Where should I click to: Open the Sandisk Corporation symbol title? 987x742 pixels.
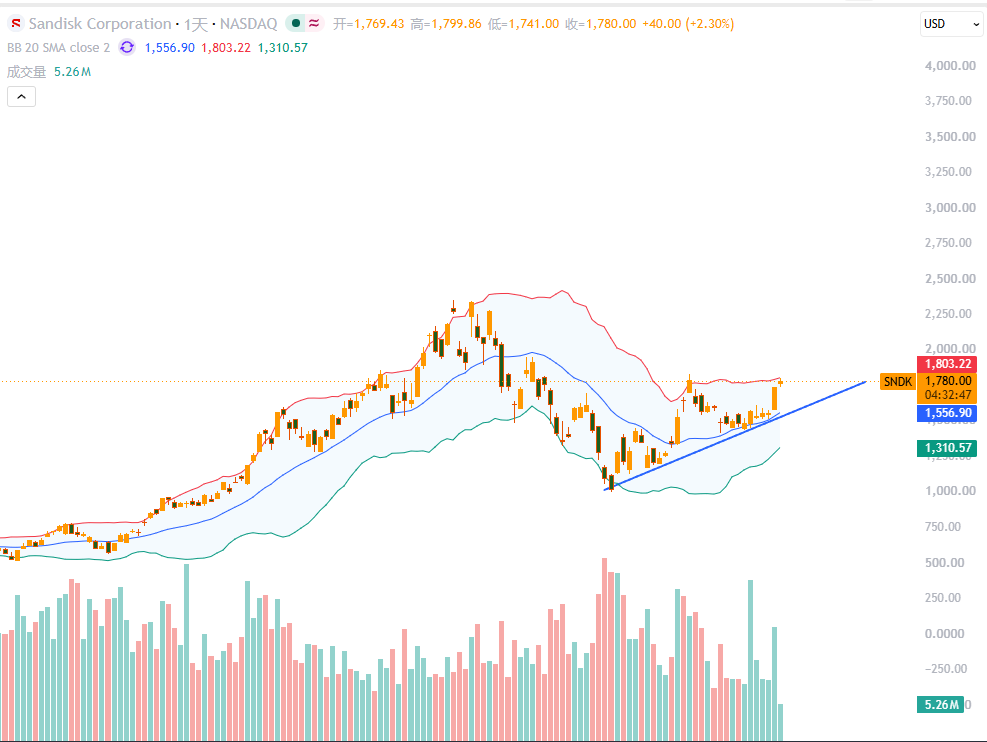coord(100,24)
